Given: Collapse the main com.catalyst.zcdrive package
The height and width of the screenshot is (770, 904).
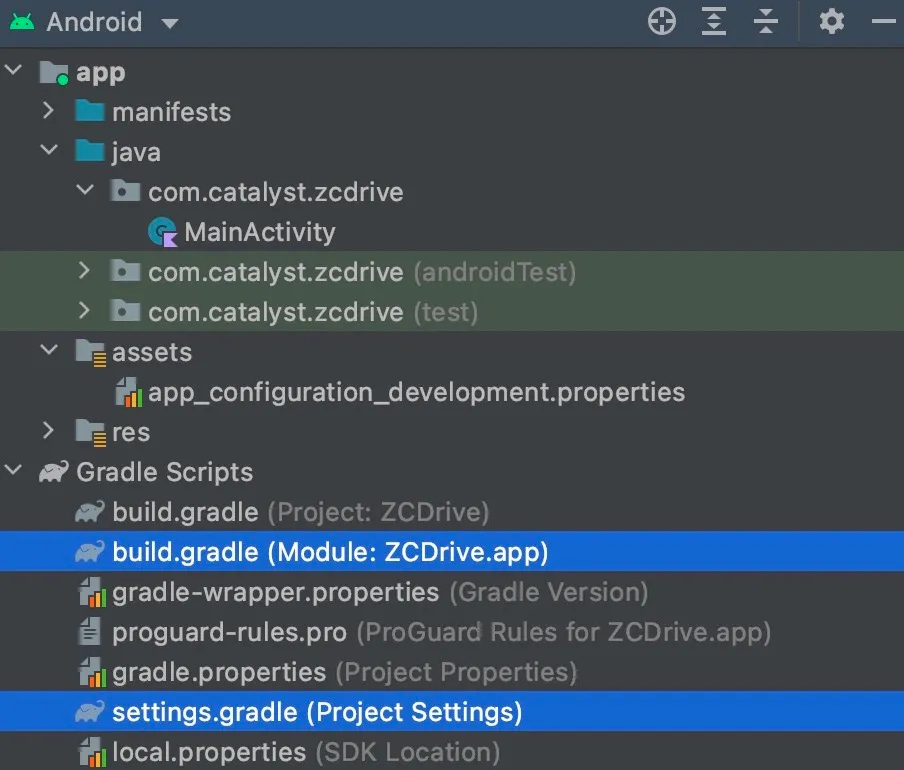Looking at the screenshot, I should (85, 190).
